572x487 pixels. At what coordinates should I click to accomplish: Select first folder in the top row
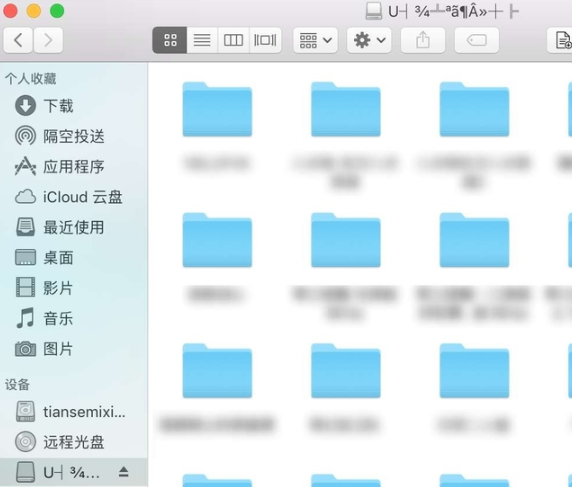[217, 109]
